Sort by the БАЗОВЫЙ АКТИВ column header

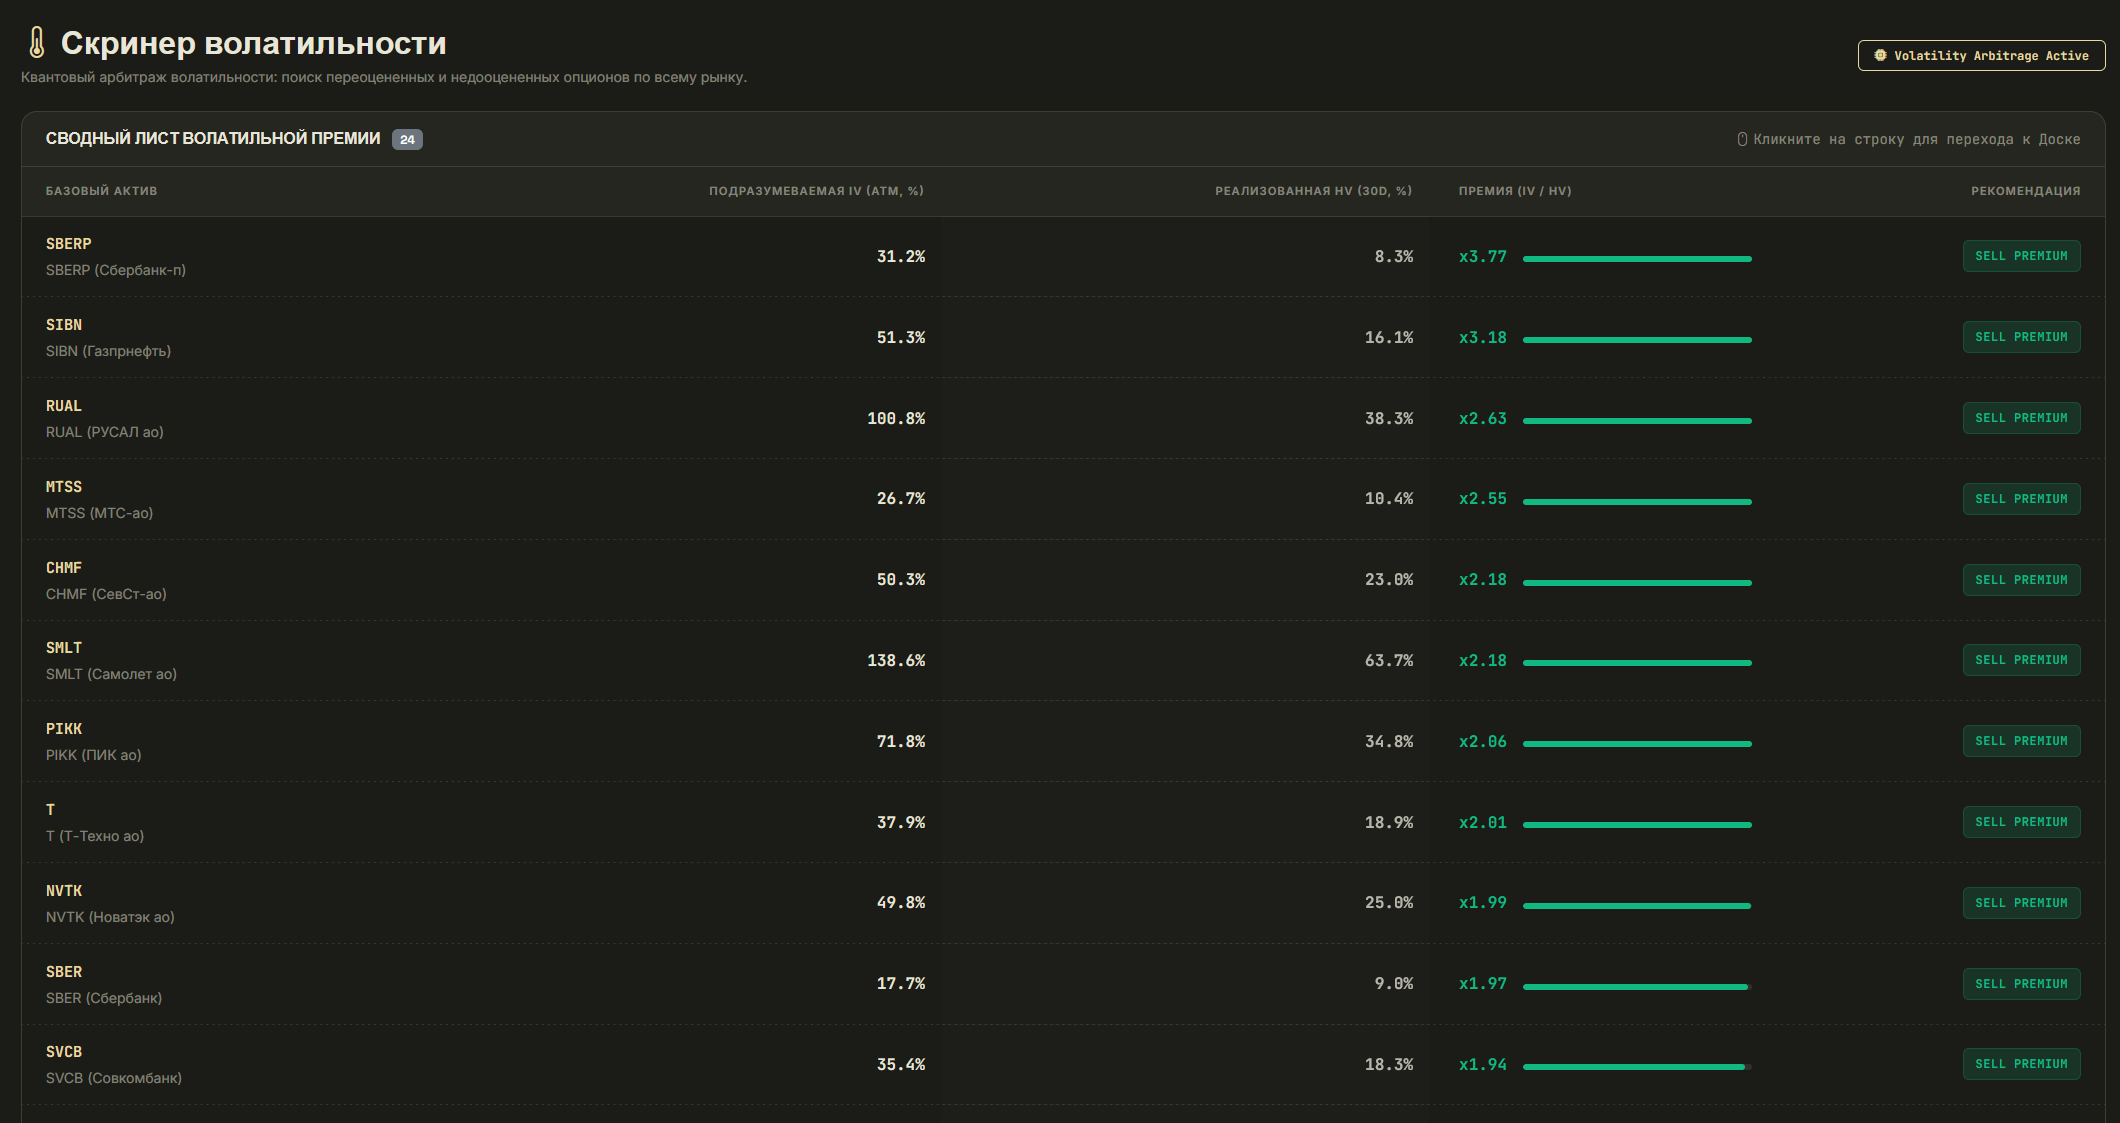coord(101,191)
